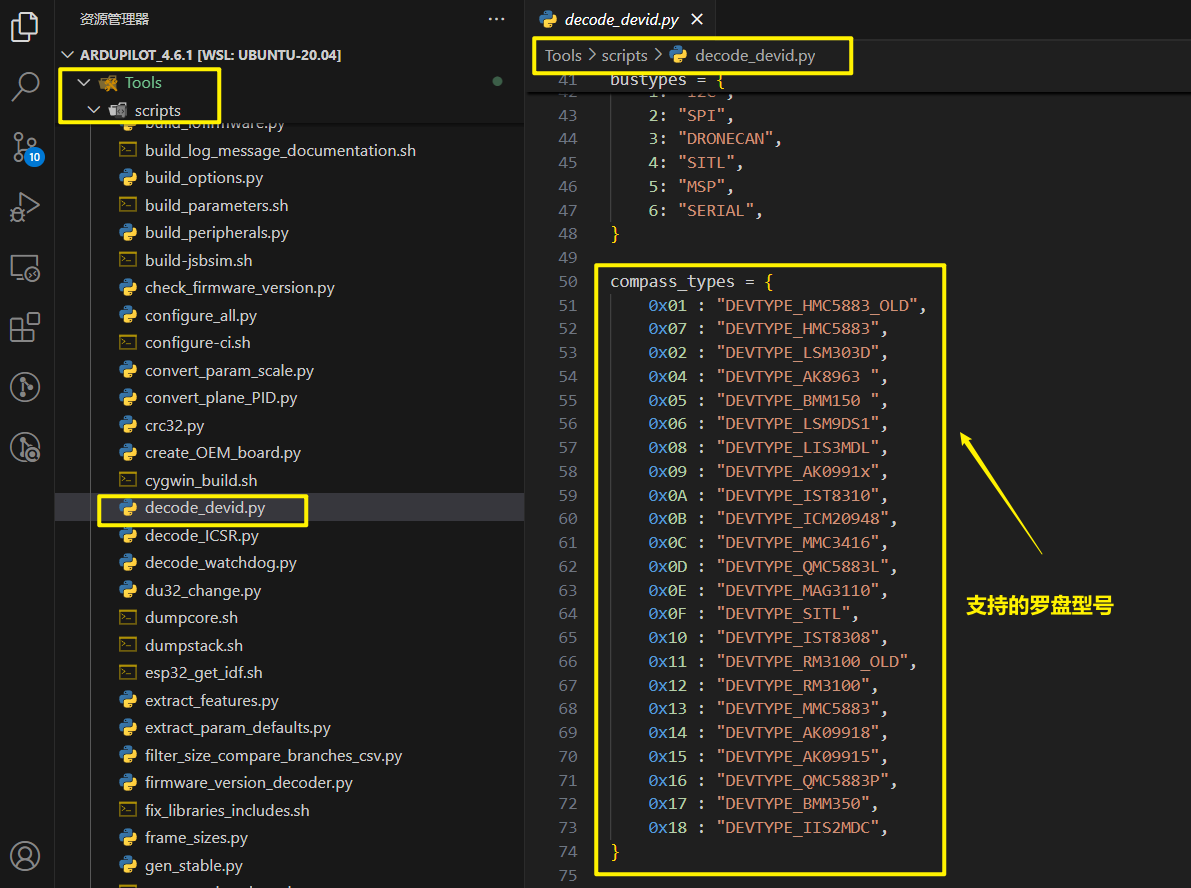1191x888 pixels.
Task: Click line number 64 in gutter
Action: coord(567,614)
